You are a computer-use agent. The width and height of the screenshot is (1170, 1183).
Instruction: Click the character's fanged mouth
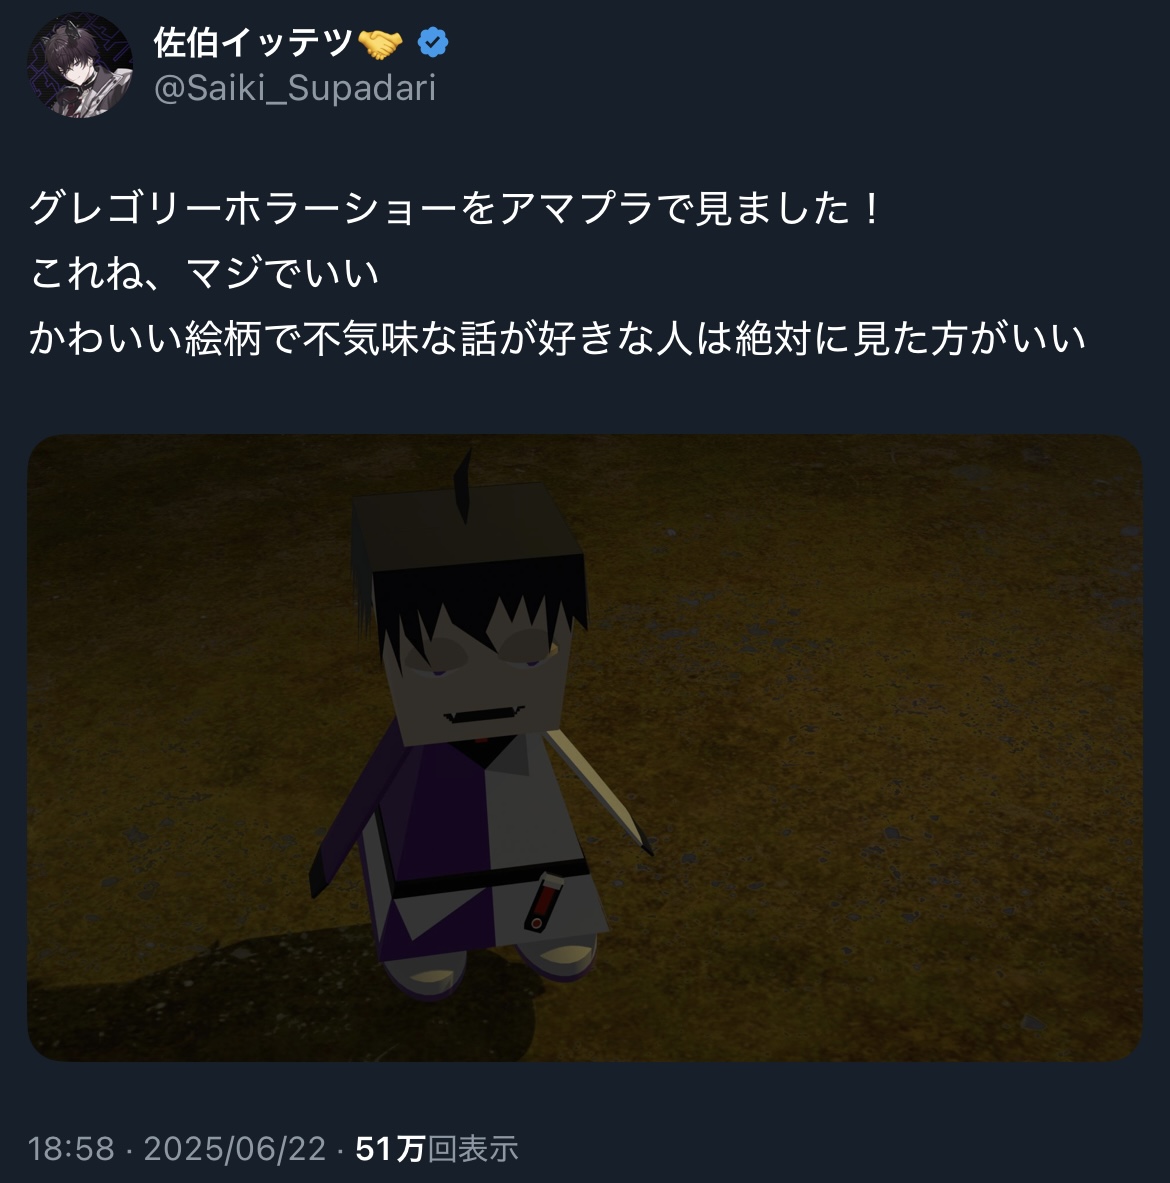point(484,715)
